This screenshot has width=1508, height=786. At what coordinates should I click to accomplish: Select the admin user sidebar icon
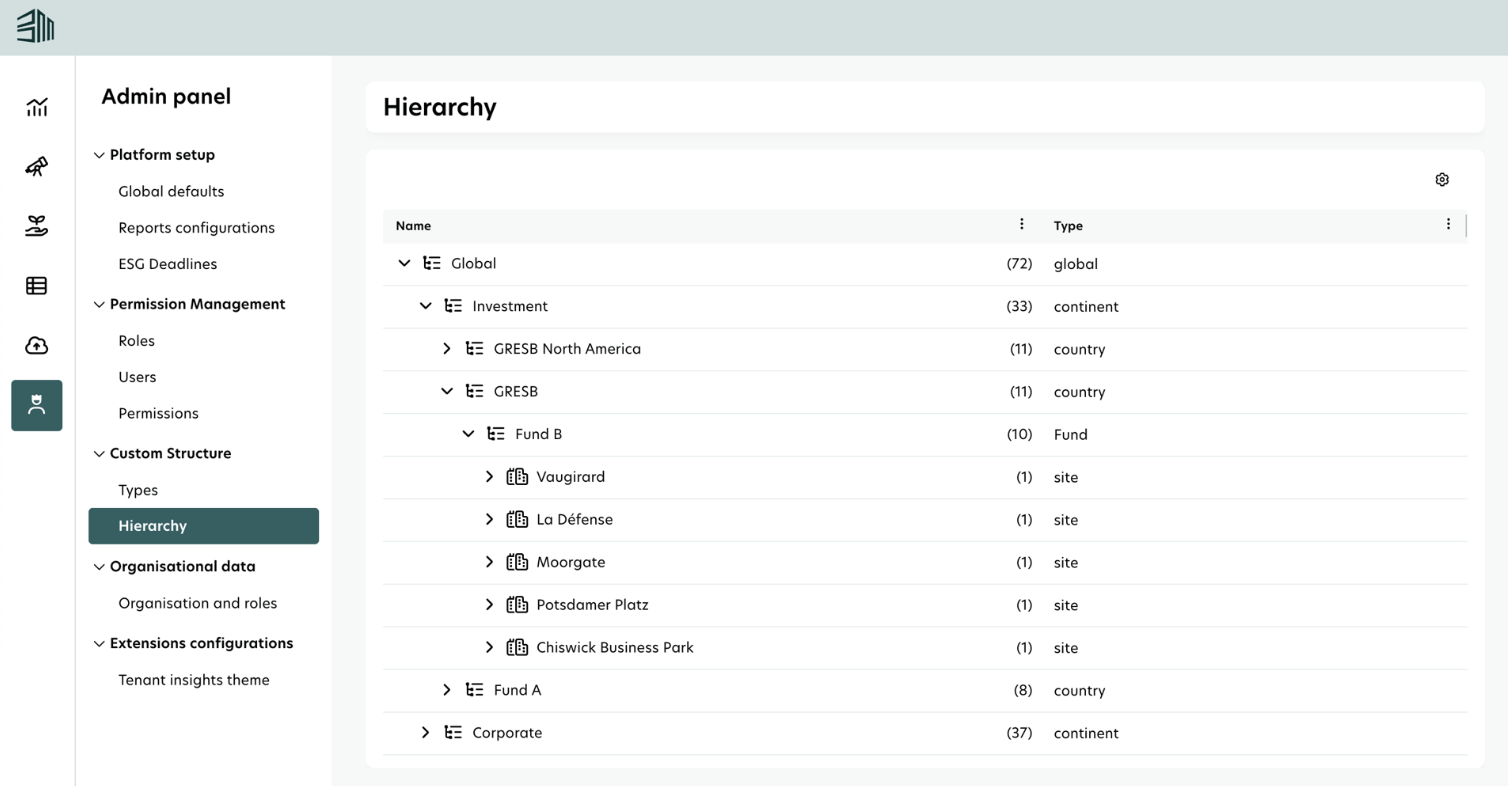point(37,405)
